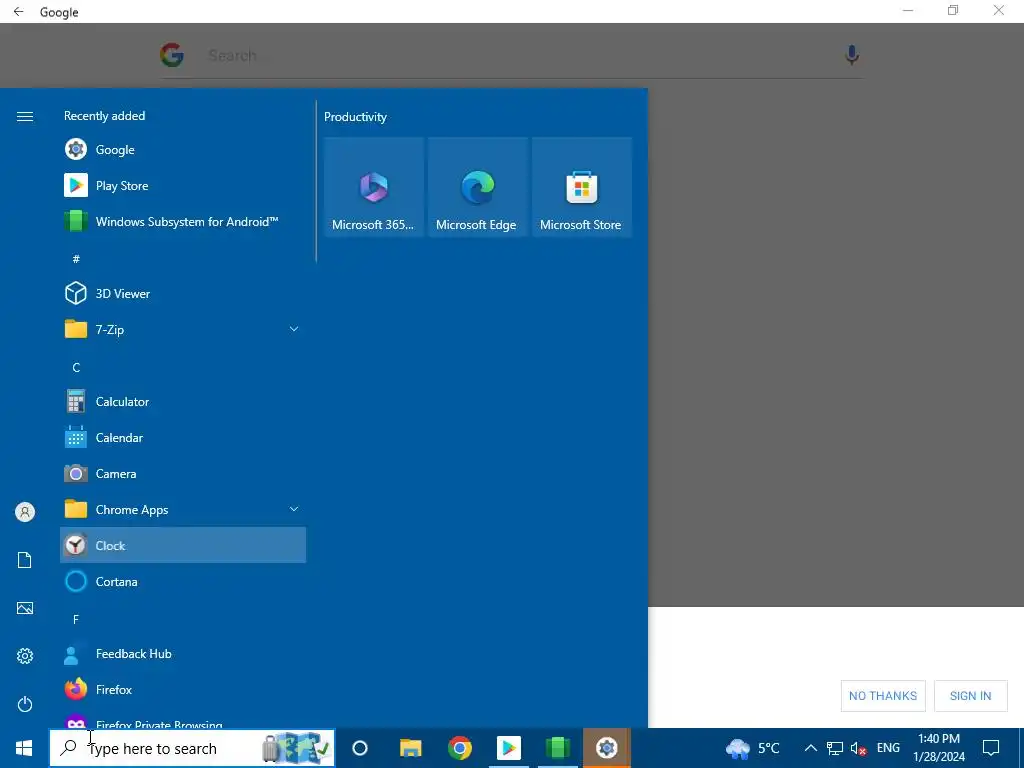This screenshot has width=1024, height=768.
Task: Open the Camera app
Action: [183, 473]
